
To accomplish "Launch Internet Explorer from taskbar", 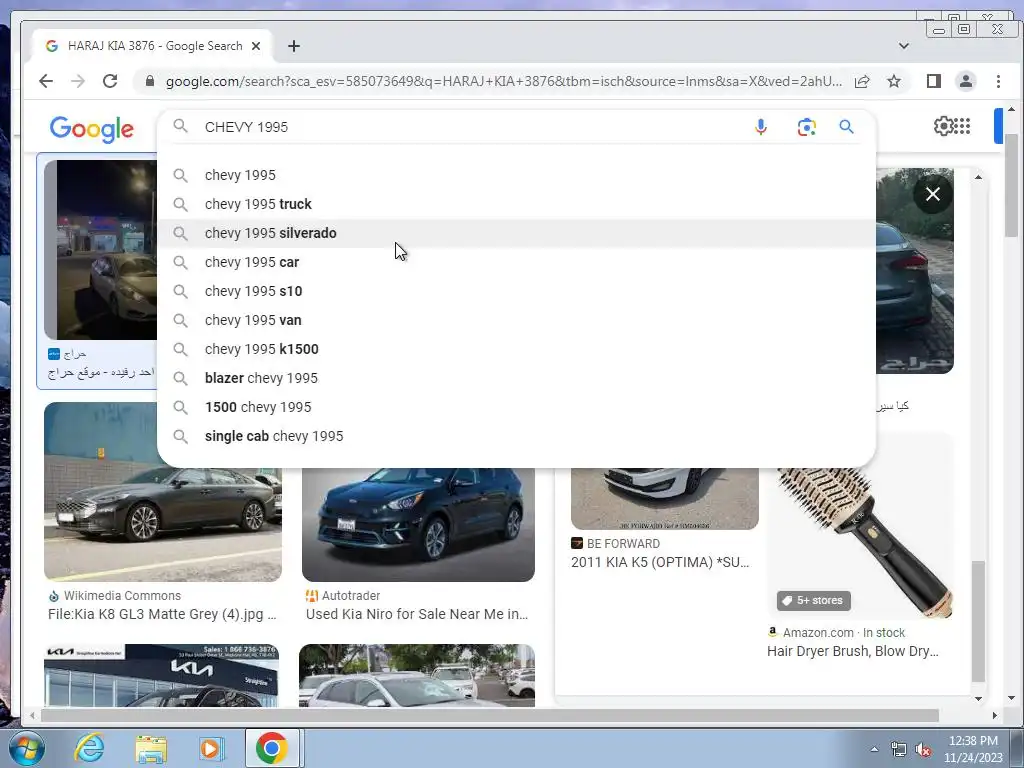I will tap(89, 748).
